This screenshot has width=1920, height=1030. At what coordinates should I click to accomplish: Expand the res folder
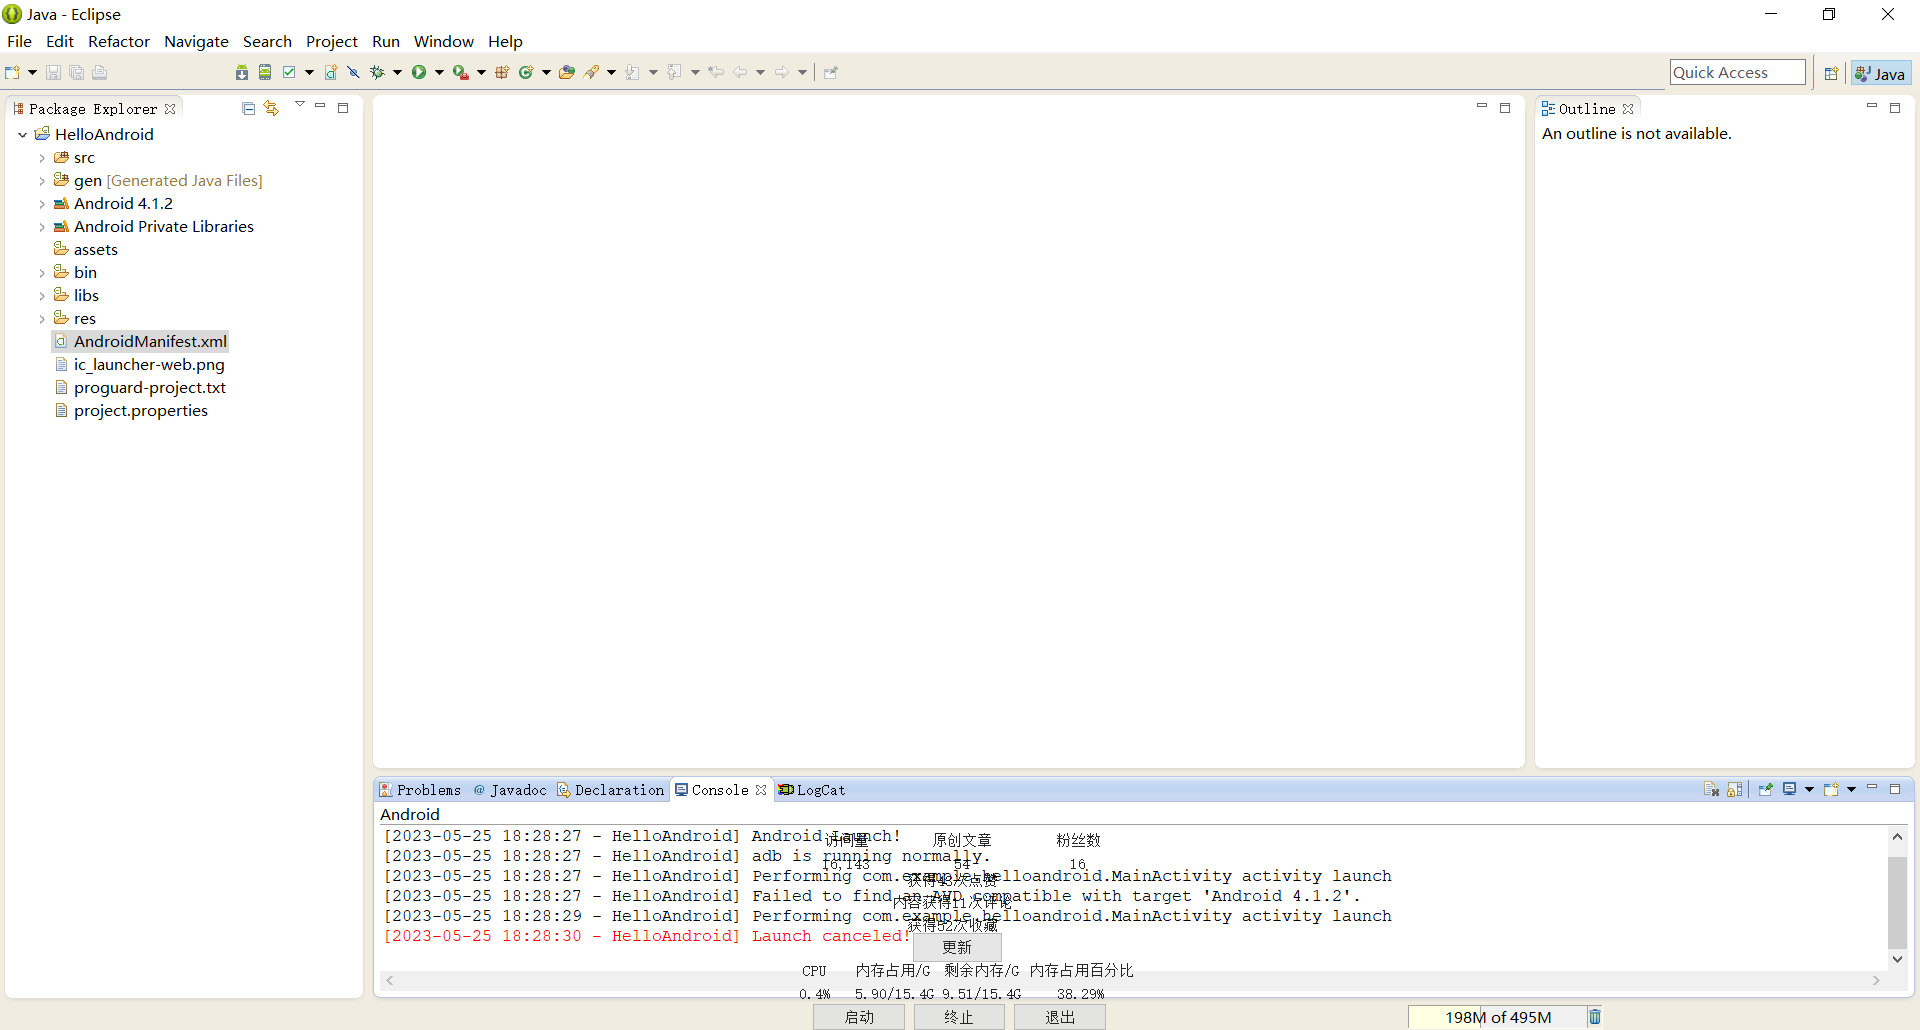point(42,319)
